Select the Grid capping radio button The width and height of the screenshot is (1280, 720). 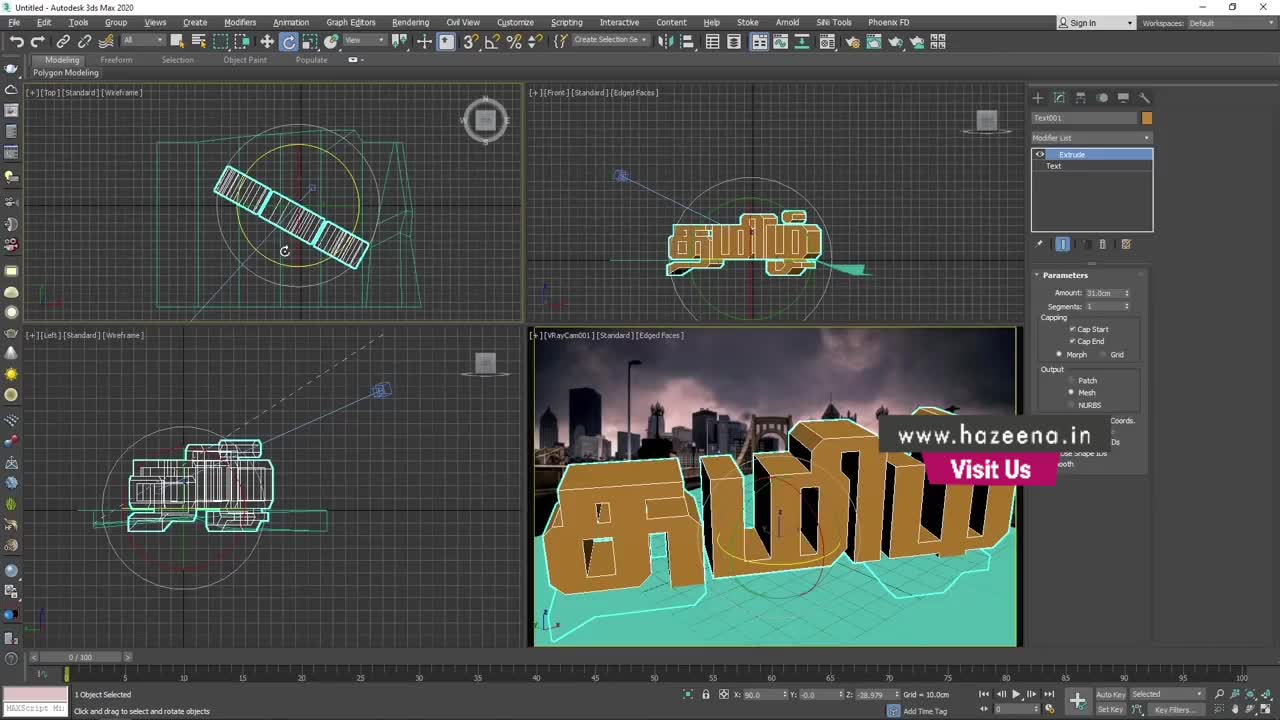[x=1105, y=355]
